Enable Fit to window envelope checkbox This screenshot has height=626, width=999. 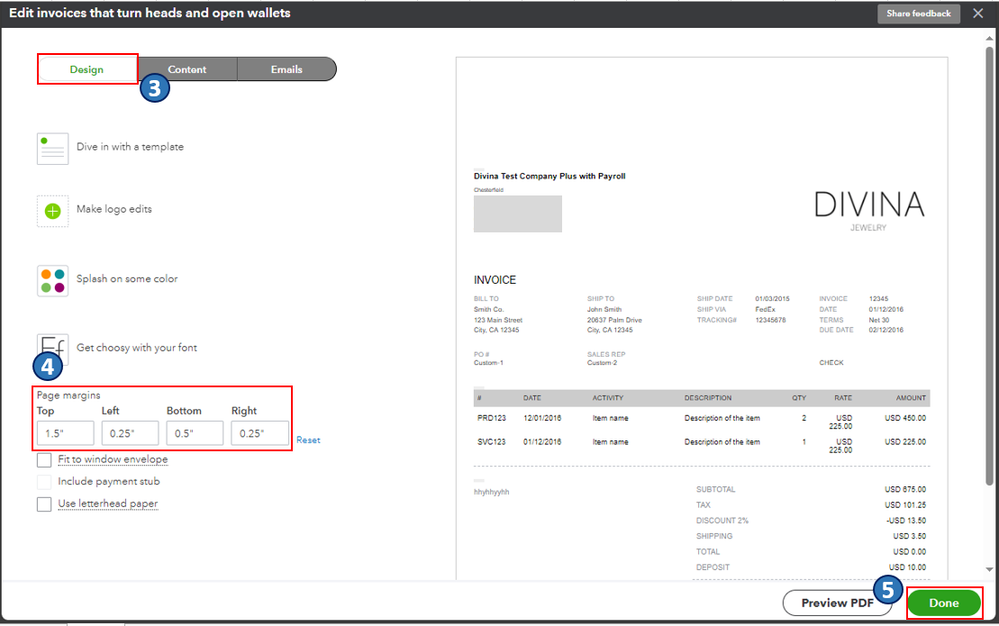(44, 460)
